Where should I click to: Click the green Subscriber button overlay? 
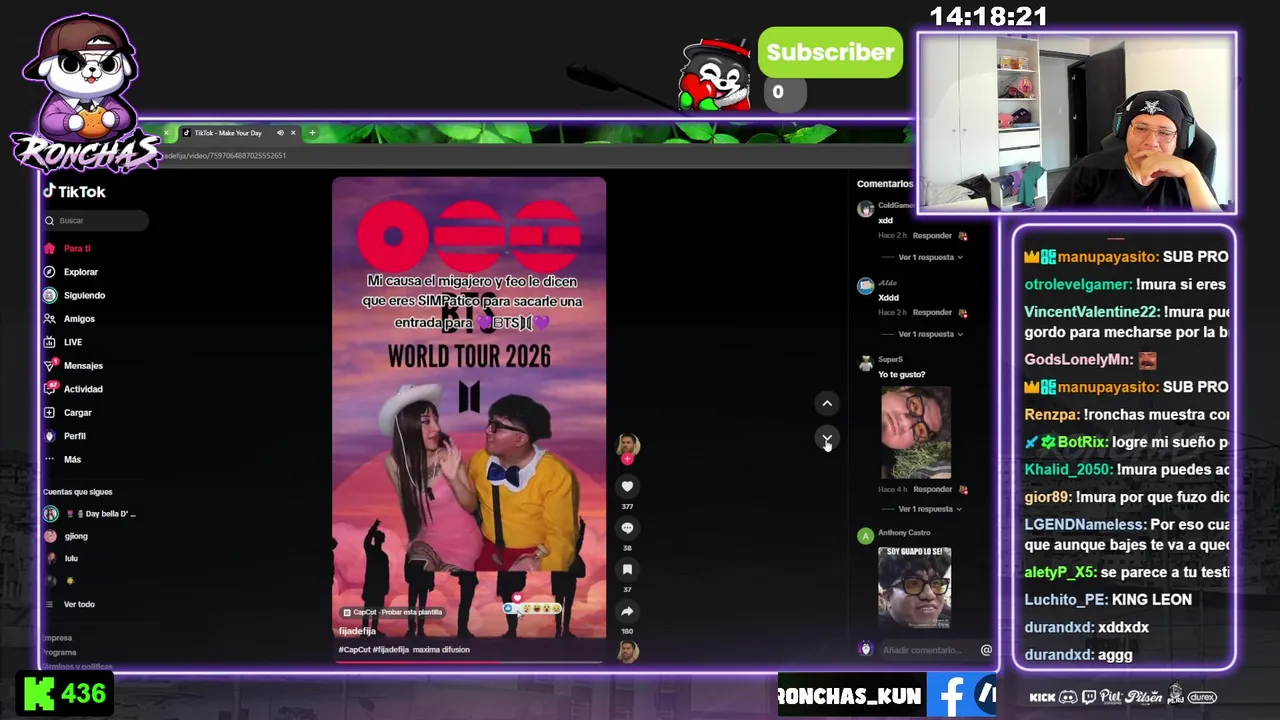830,52
